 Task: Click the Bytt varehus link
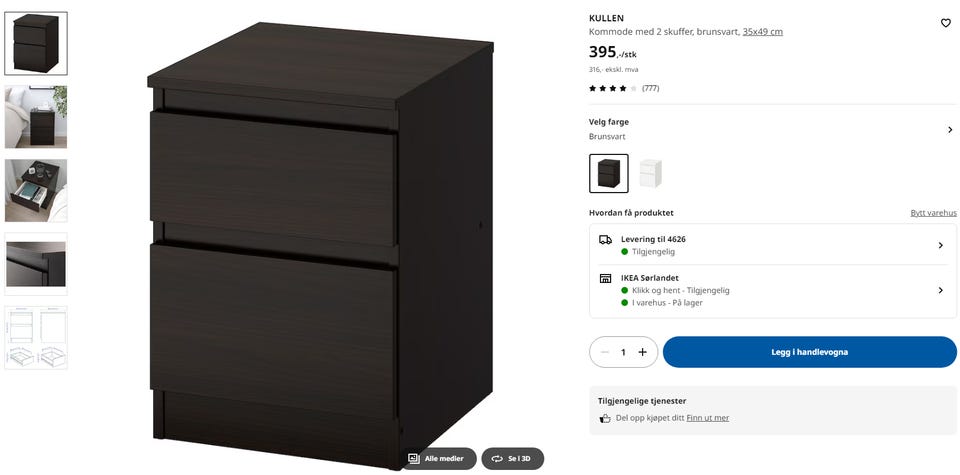pyautogui.click(x=933, y=213)
